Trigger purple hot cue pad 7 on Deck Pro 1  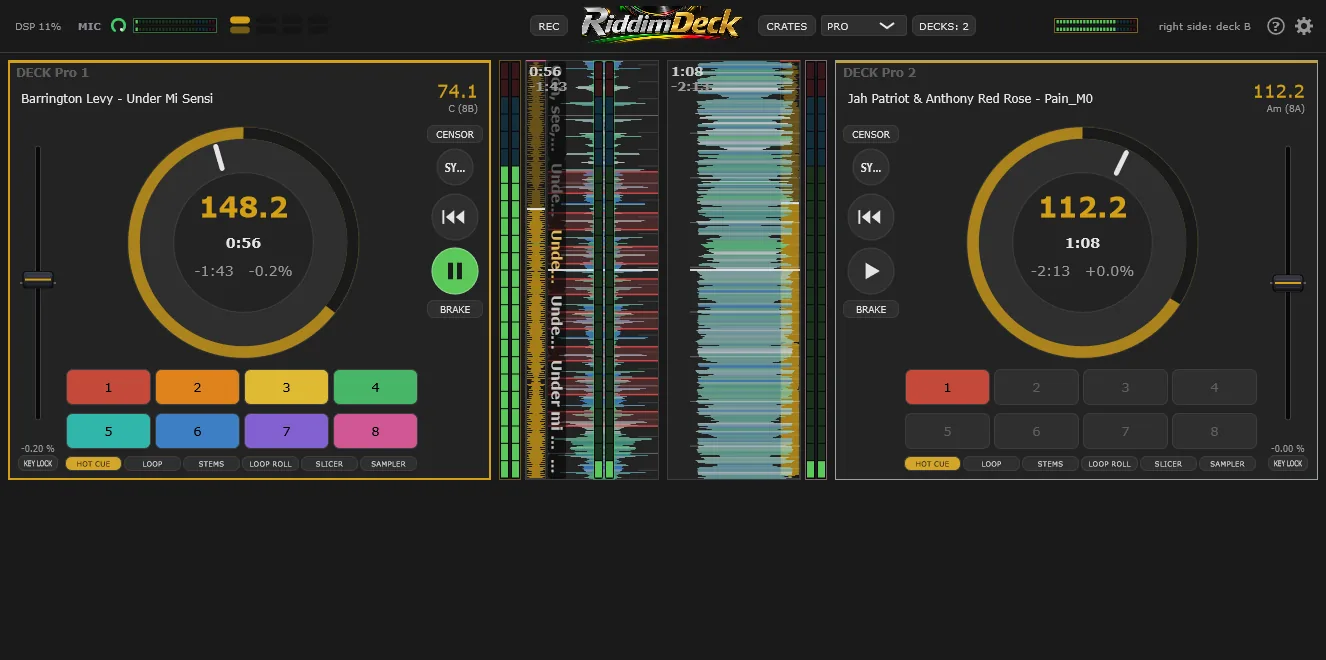286,431
